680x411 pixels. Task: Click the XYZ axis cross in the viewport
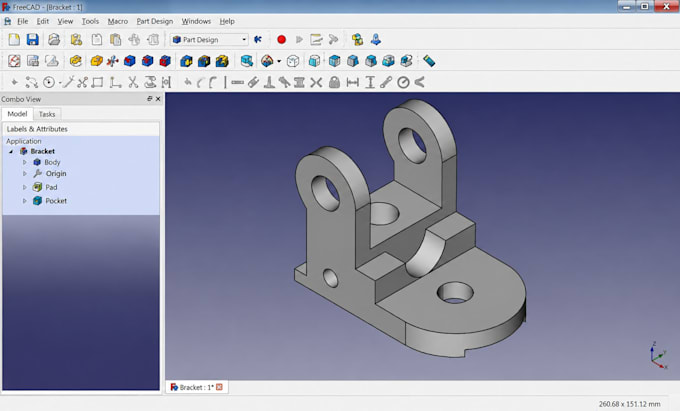[658, 356]
